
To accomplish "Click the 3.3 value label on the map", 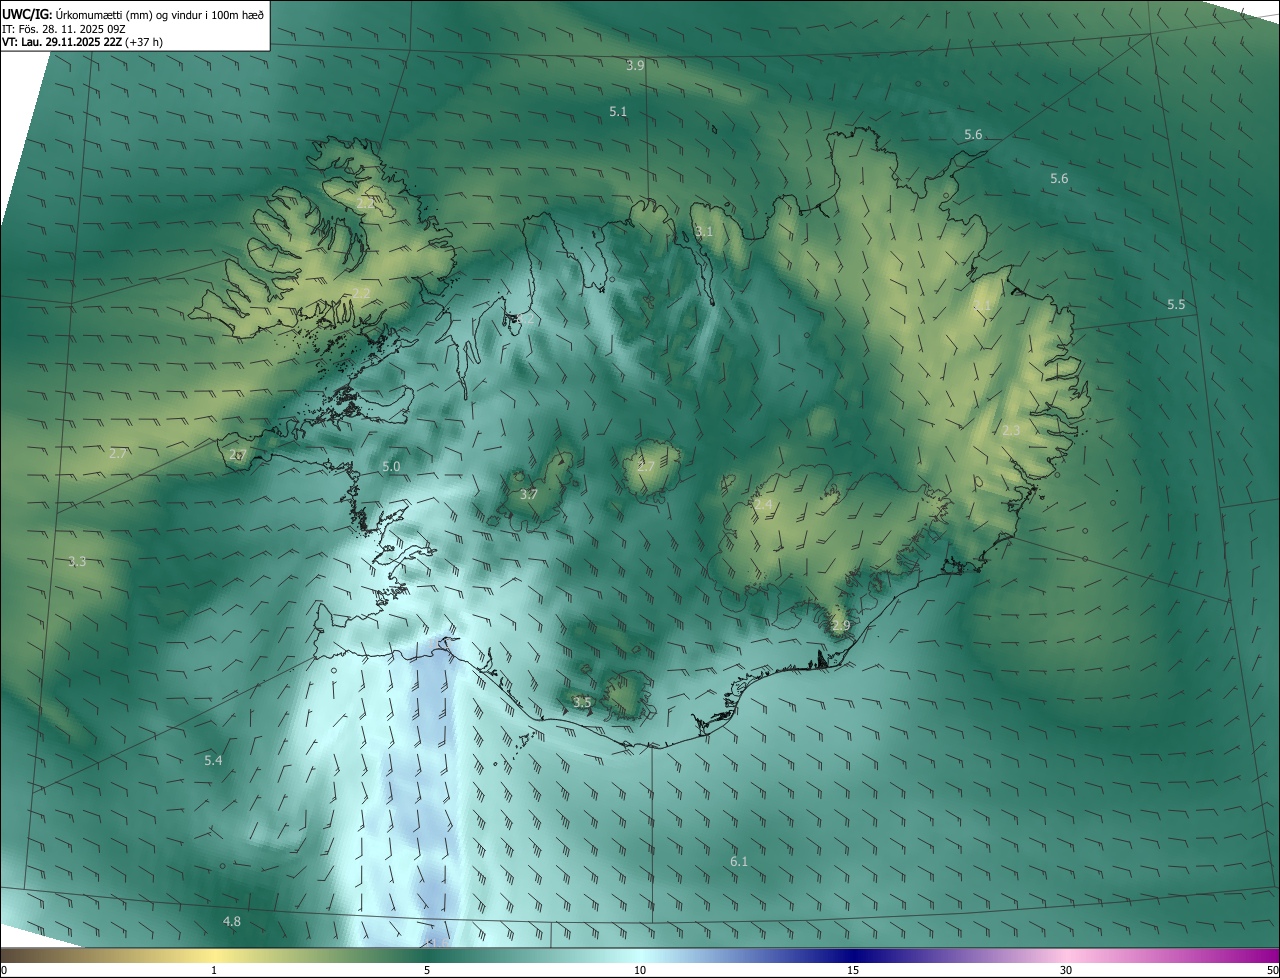I will [x=77, y=562].
